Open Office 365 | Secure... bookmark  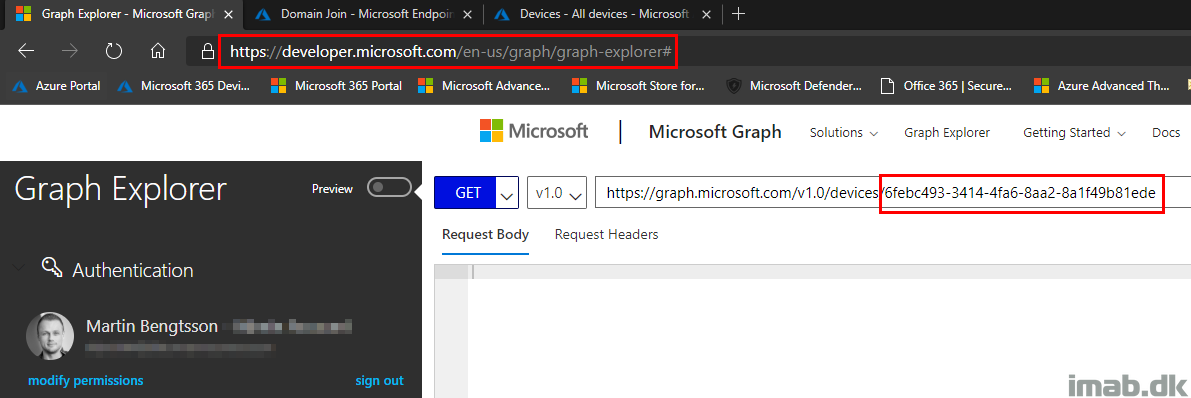[x=946, y=86]
